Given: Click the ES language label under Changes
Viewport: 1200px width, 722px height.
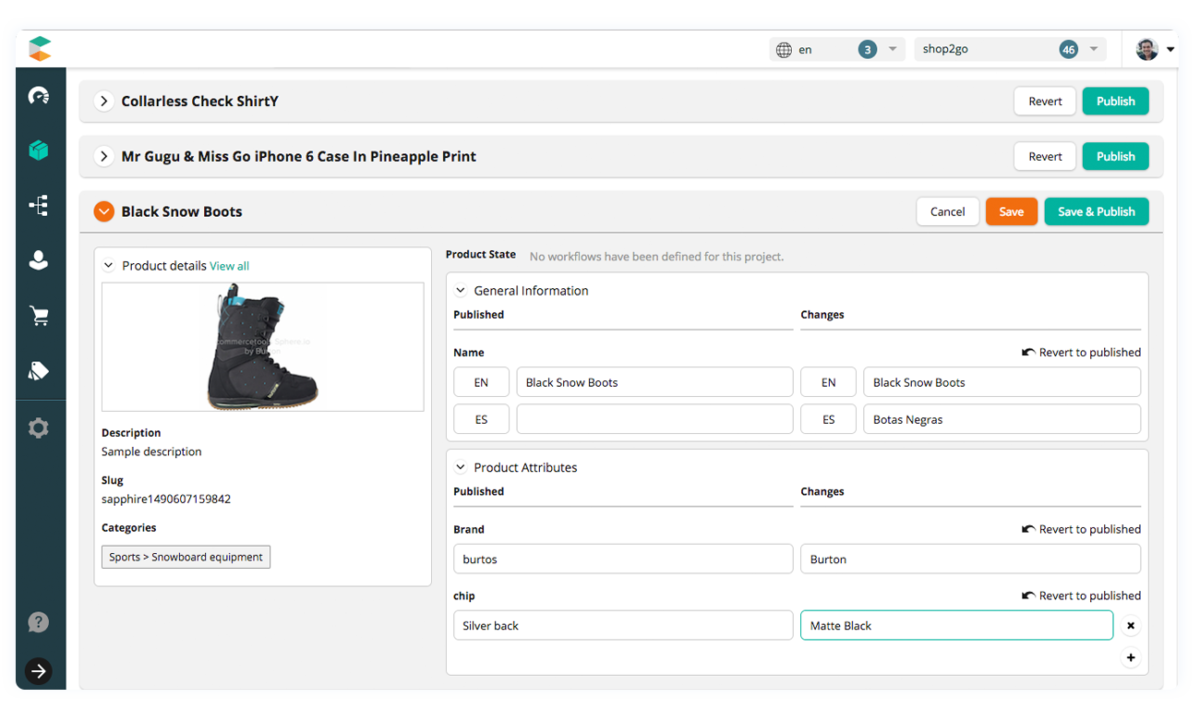Looking at the screenshot, I should click(x=828, y=420).
